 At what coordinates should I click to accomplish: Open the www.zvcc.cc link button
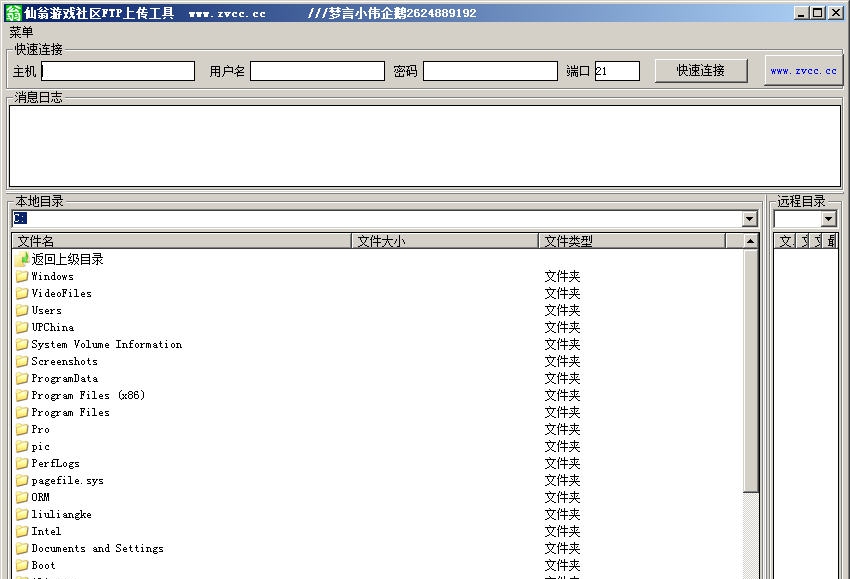pos(803,71)
